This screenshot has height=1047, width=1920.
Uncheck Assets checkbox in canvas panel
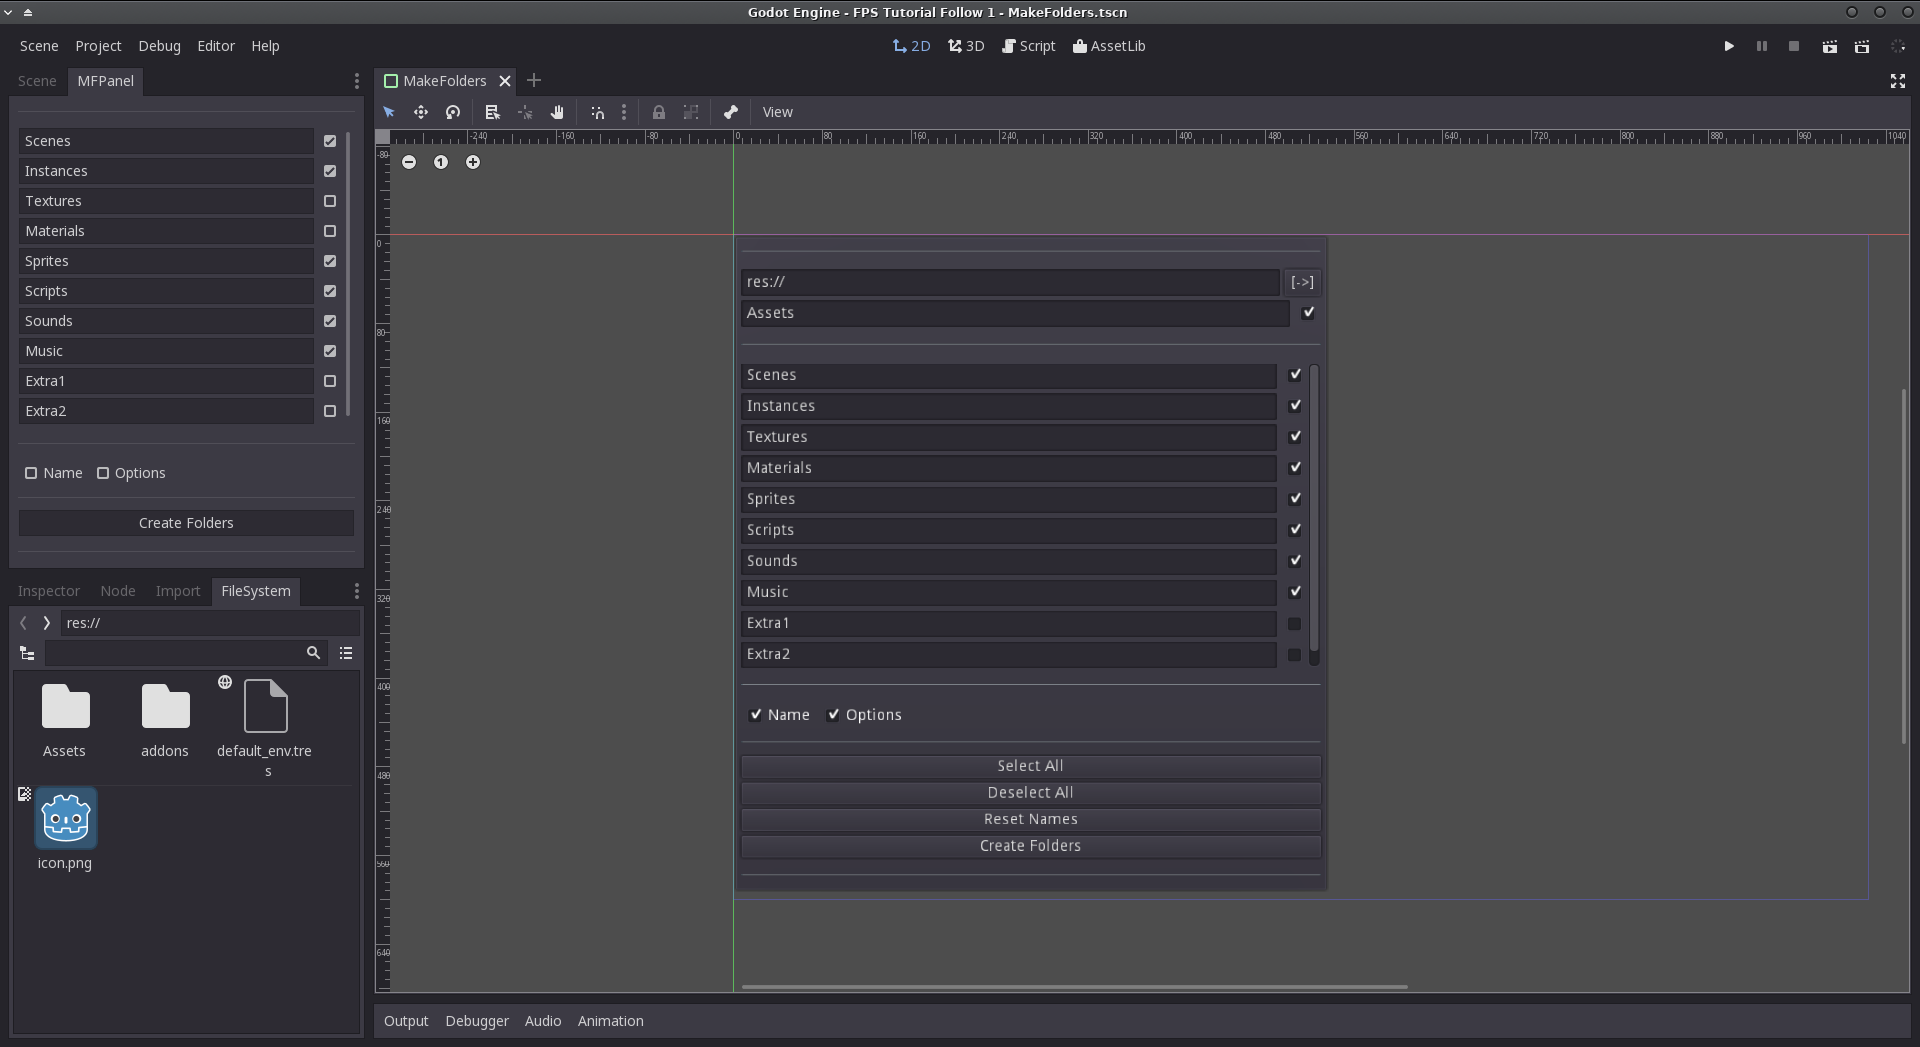tap(1308, 313)
